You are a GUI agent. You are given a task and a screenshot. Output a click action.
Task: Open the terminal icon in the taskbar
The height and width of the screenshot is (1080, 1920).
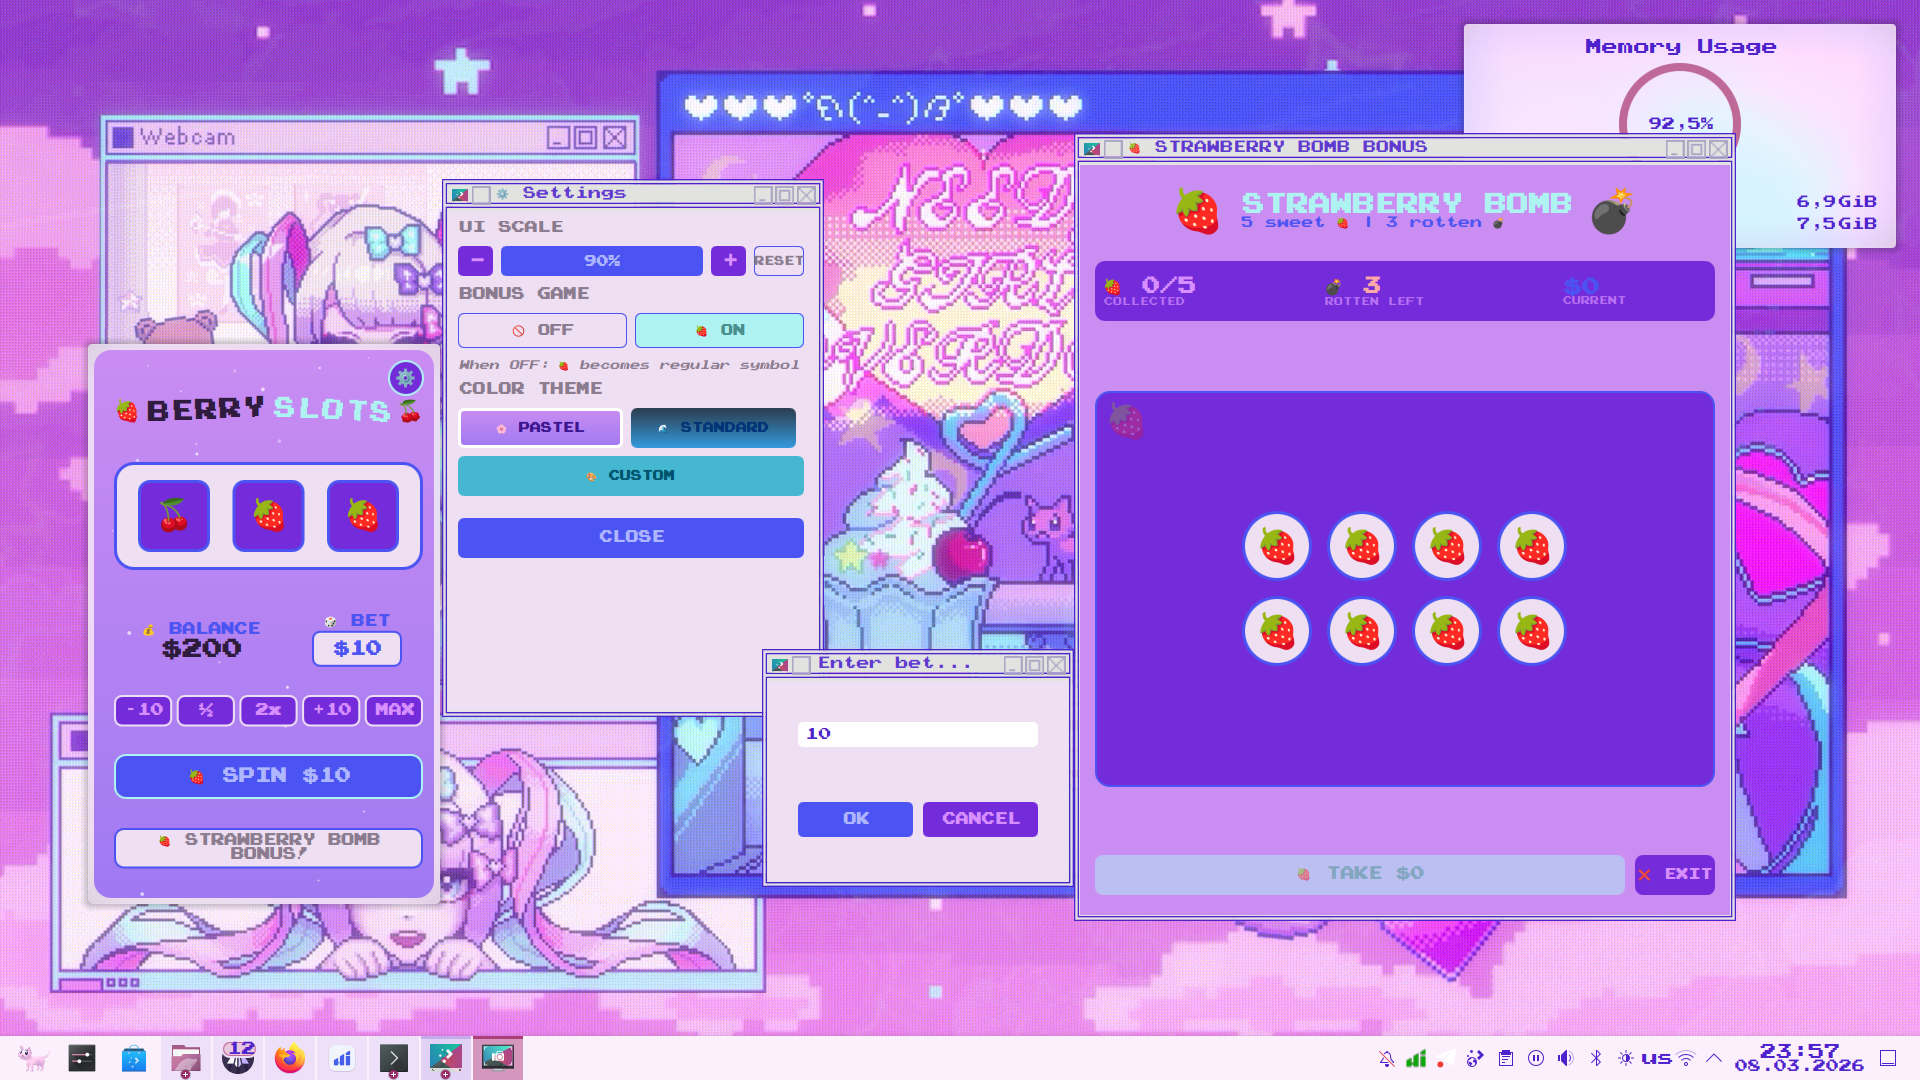(x=394, y=1058)
